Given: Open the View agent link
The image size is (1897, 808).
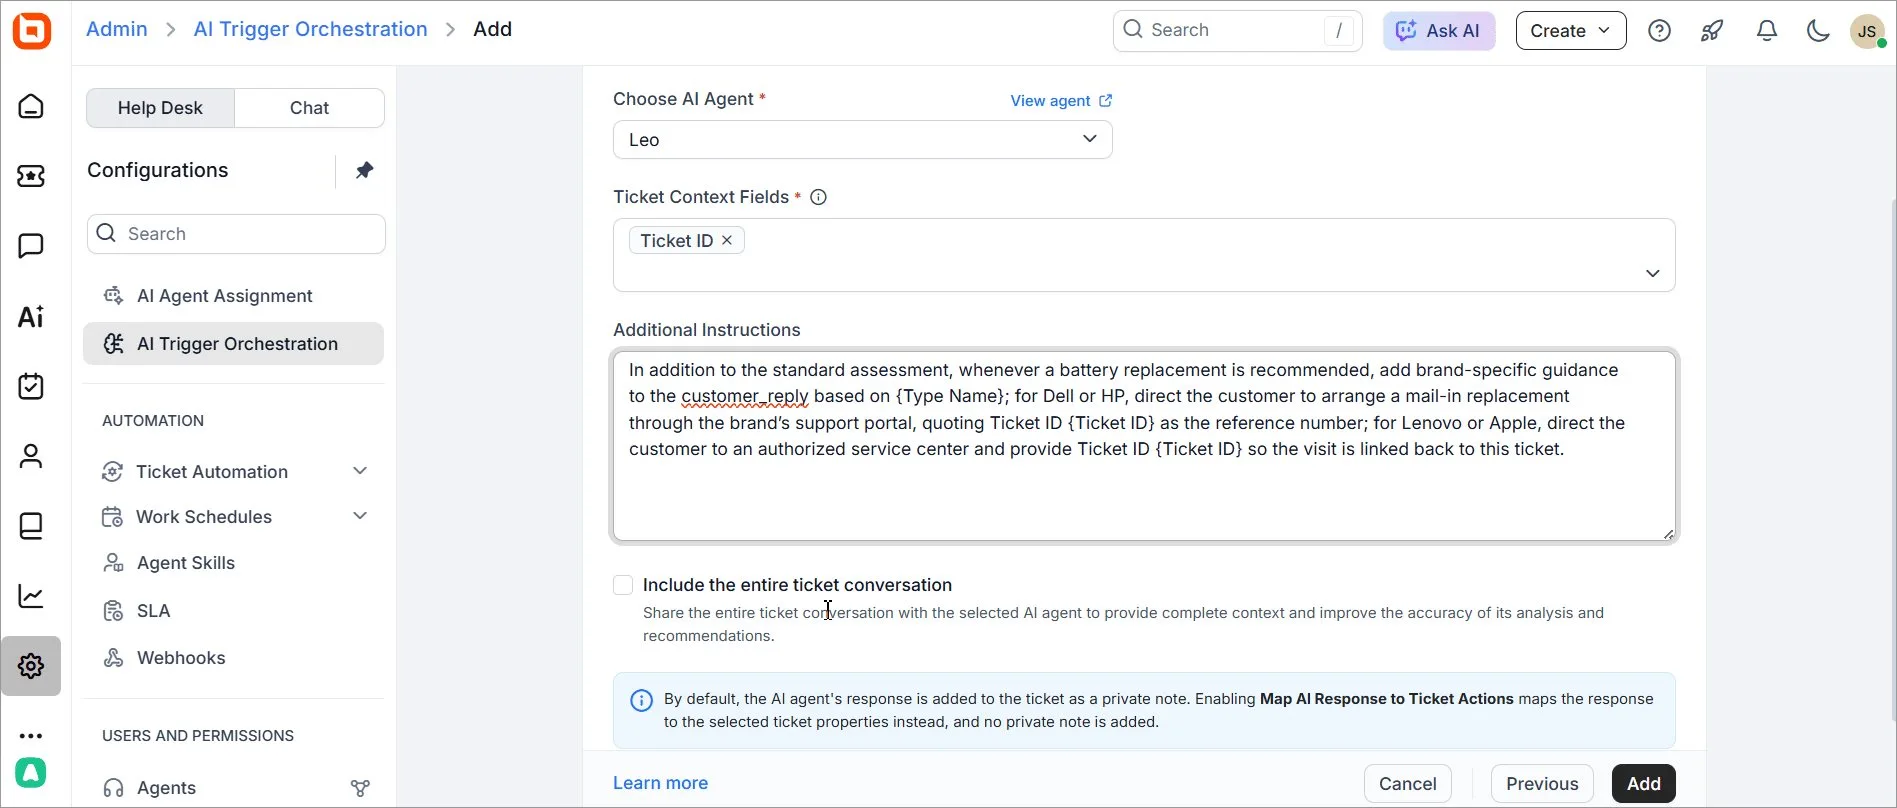Looking at the screenshot, I should point(1050,101).
